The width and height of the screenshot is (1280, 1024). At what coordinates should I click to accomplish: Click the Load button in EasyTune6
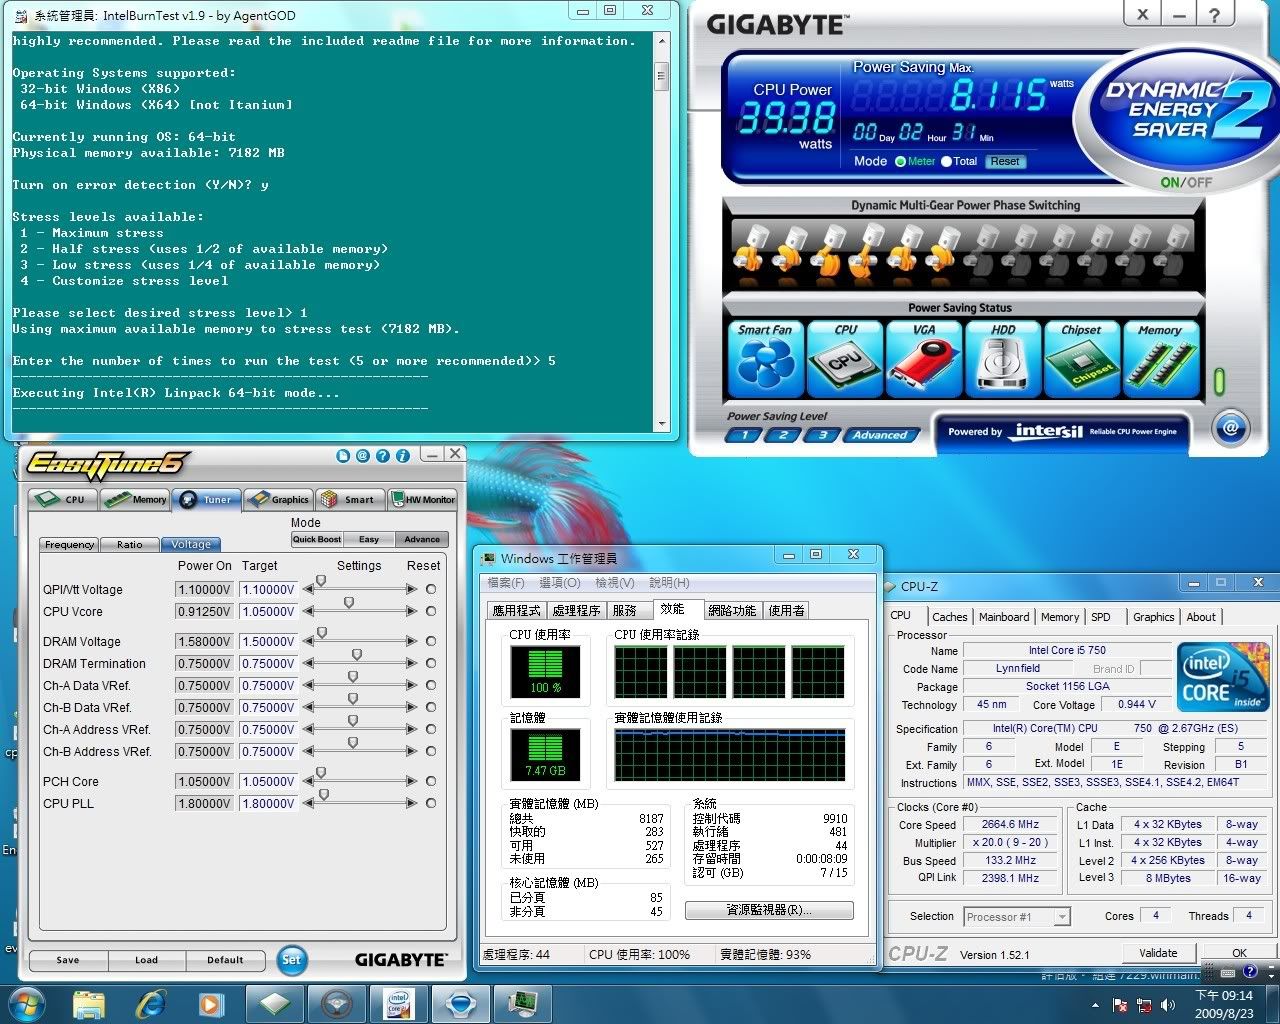coord(146,960)
